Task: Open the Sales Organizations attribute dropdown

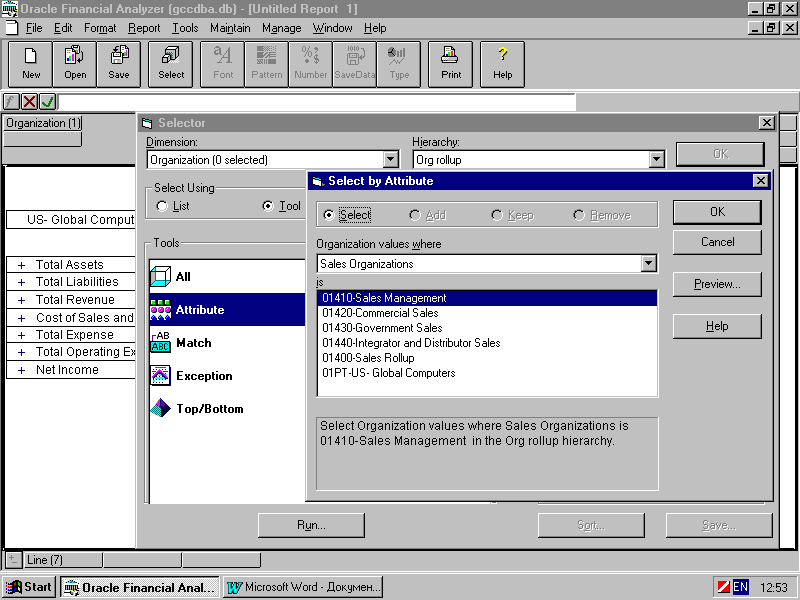Action: [648, 264]
